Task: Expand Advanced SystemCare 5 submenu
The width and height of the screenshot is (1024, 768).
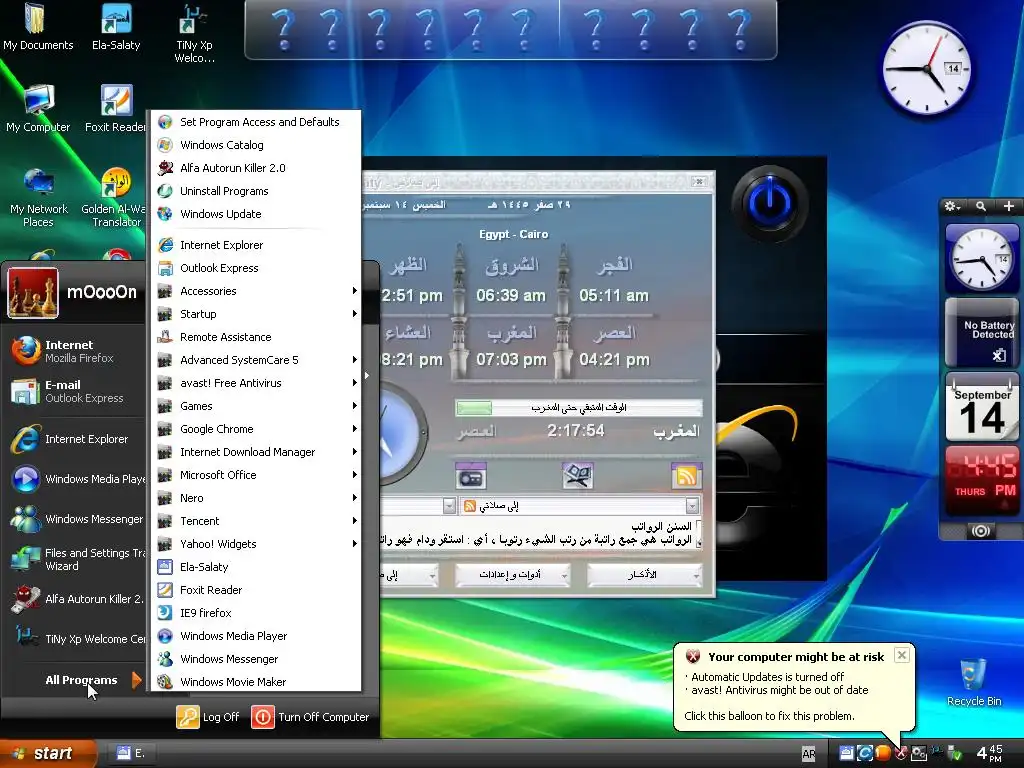Action: (x=258, y=360)
